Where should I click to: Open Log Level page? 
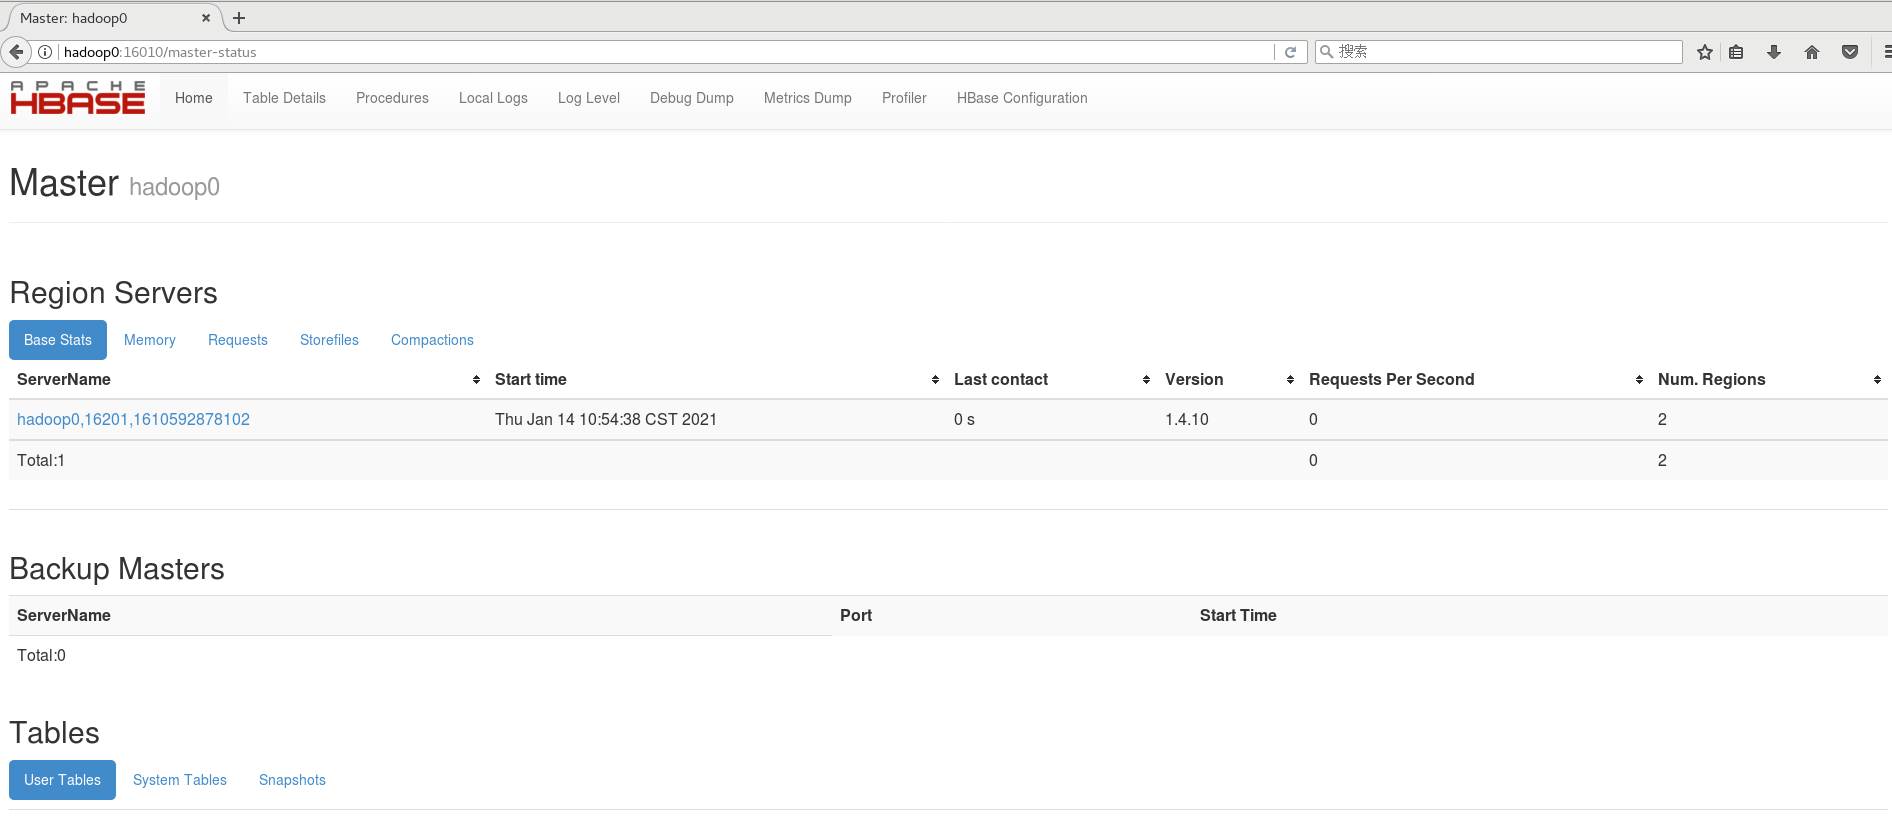click(589, 98)
